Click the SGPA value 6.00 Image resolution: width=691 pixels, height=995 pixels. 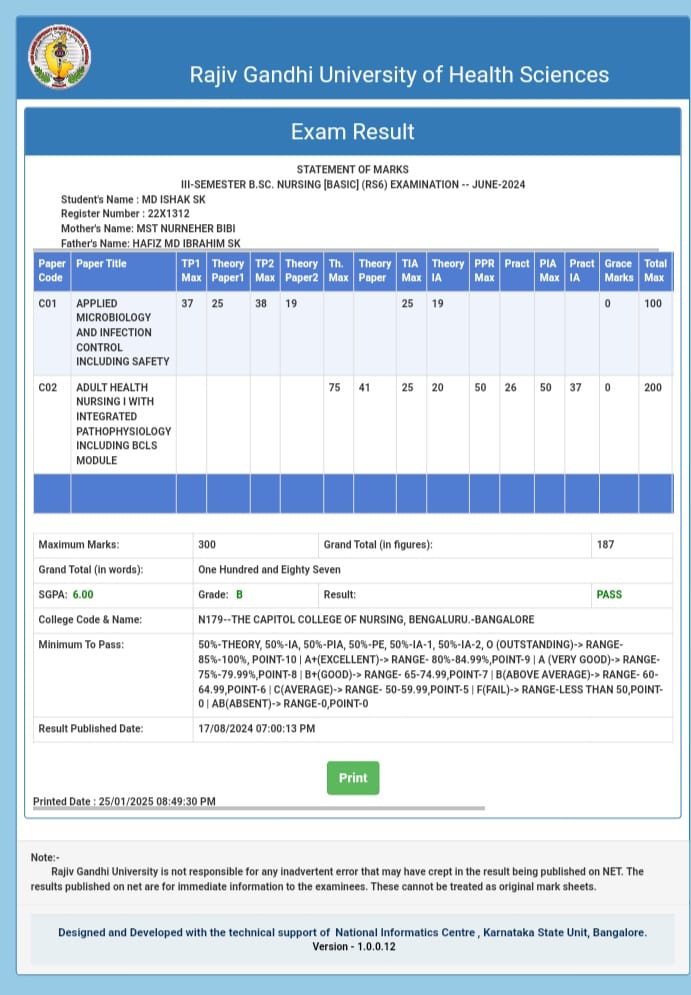tap(83, 595)
